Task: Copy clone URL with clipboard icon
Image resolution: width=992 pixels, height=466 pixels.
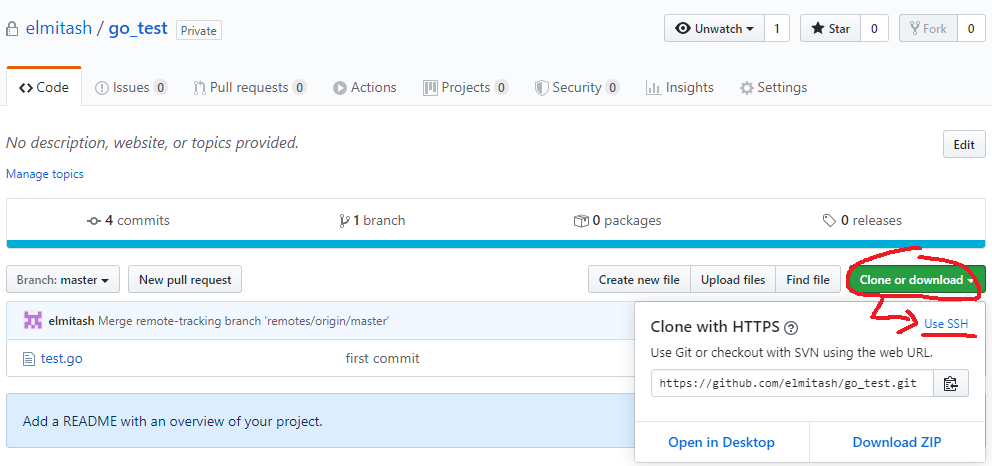Action: coord(951,383)
